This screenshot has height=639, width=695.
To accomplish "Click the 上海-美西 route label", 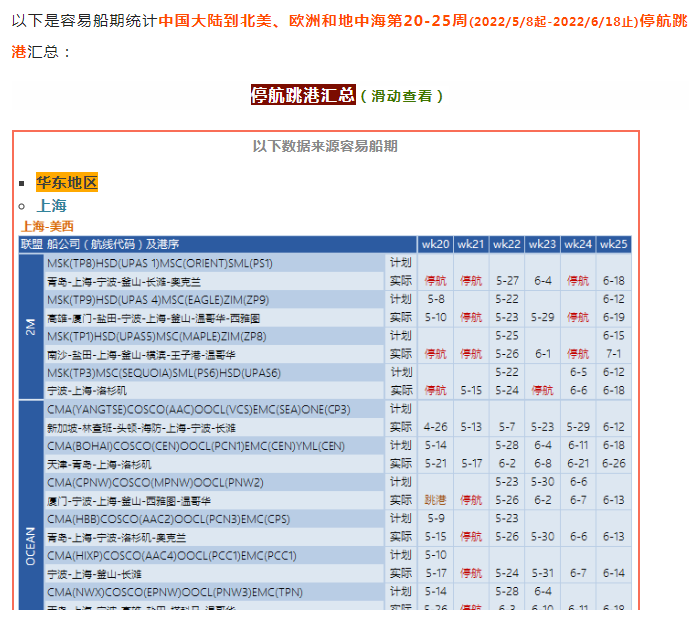I will [47, 226].
